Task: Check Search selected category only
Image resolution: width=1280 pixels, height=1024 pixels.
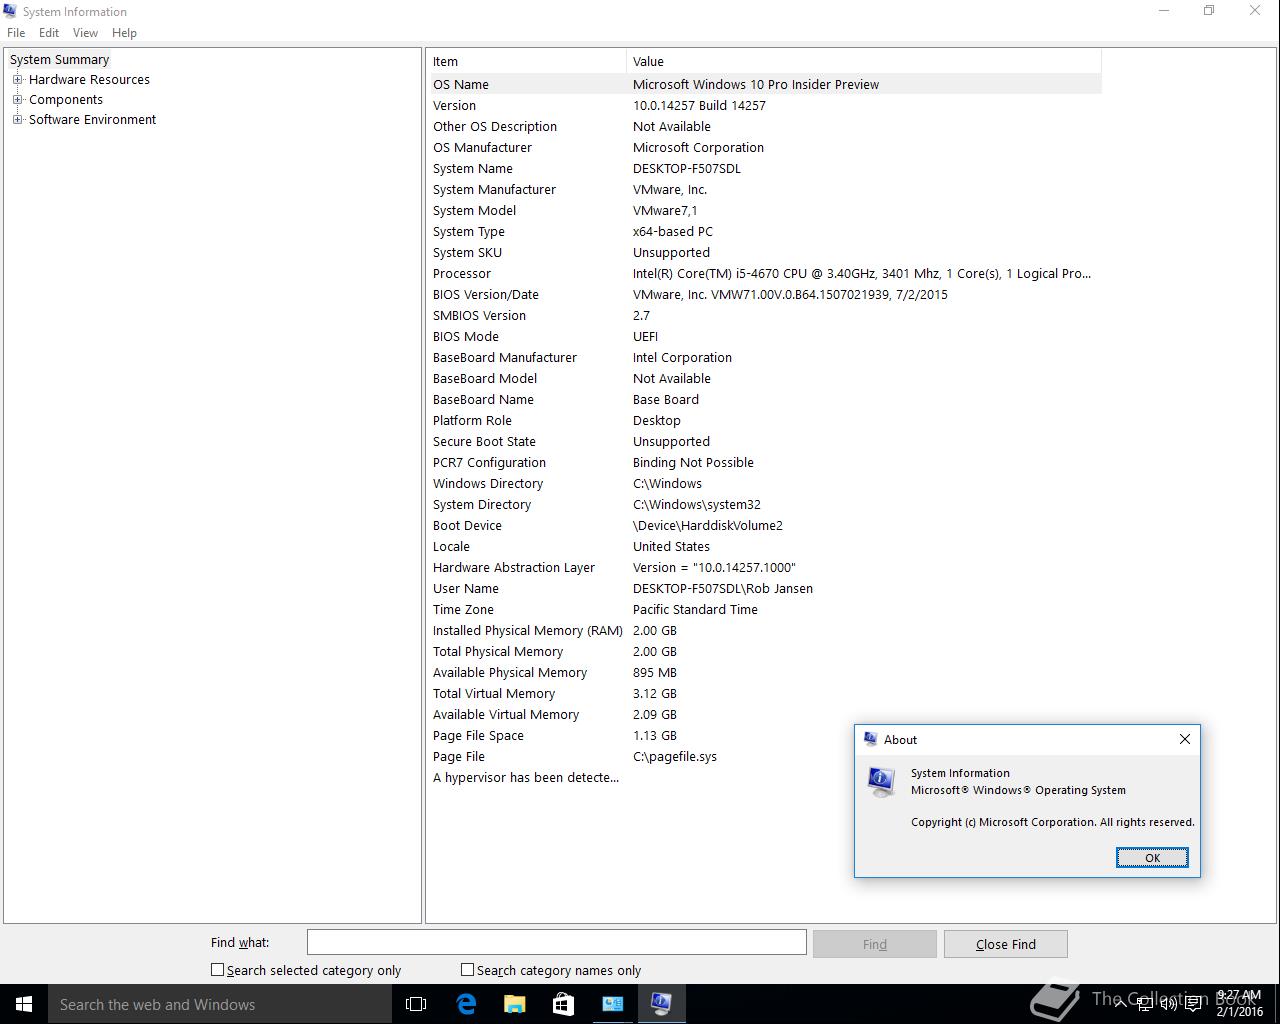Action: tap(217, 969)
